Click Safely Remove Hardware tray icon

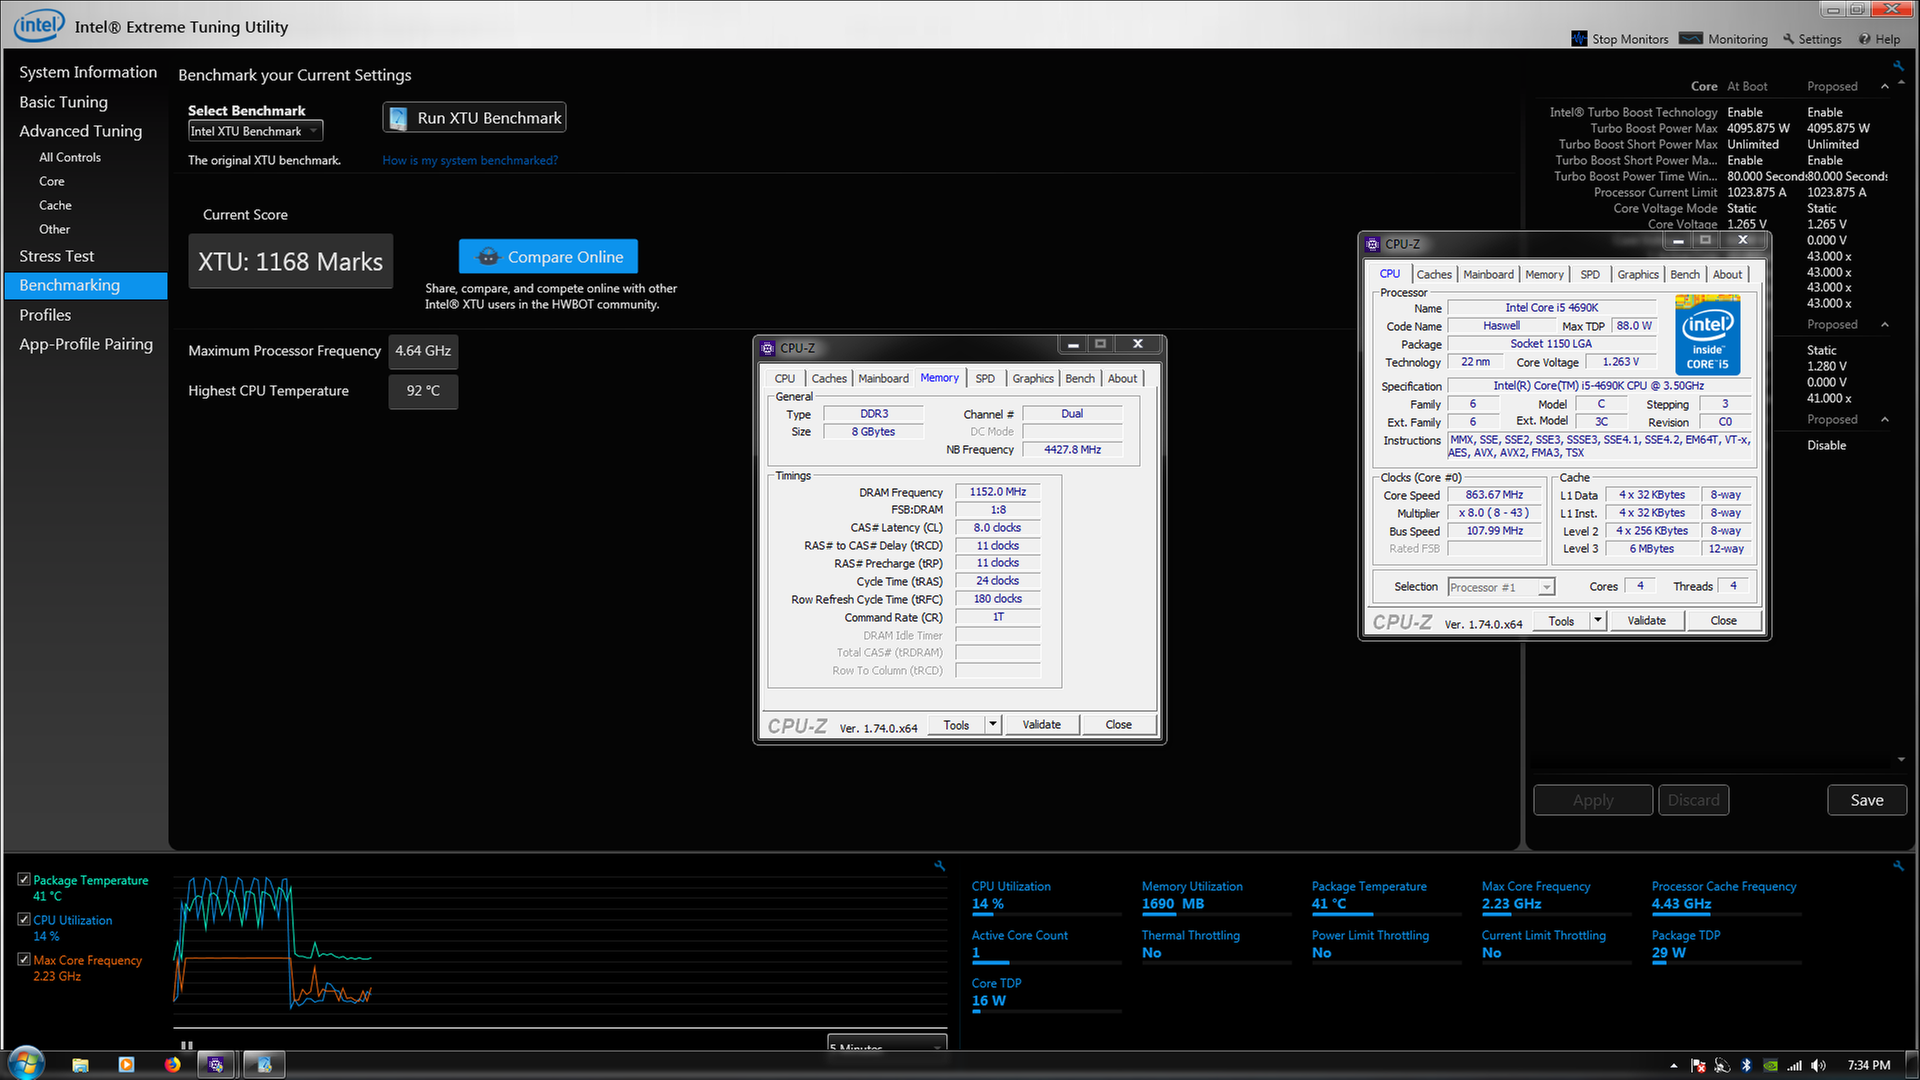[1722, 1066]
